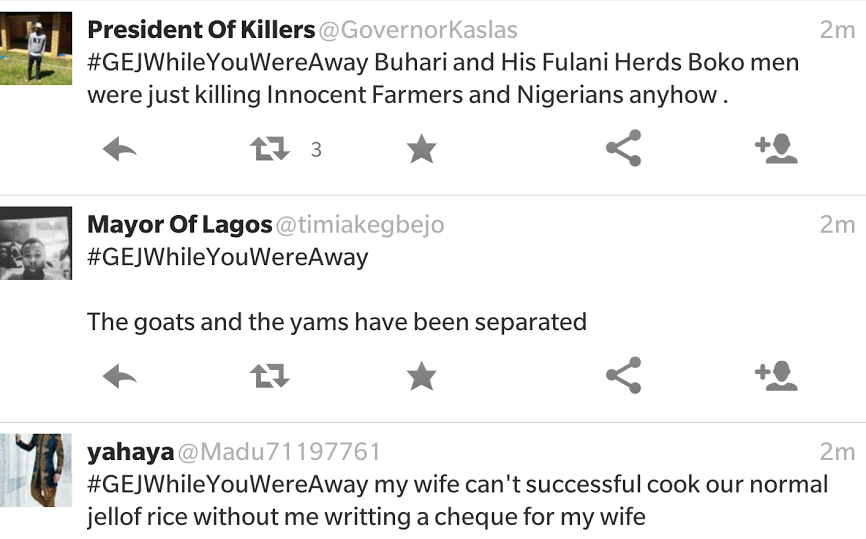Tap yahaya's profile photo
866x539 pixels.
tap(36, 470)
